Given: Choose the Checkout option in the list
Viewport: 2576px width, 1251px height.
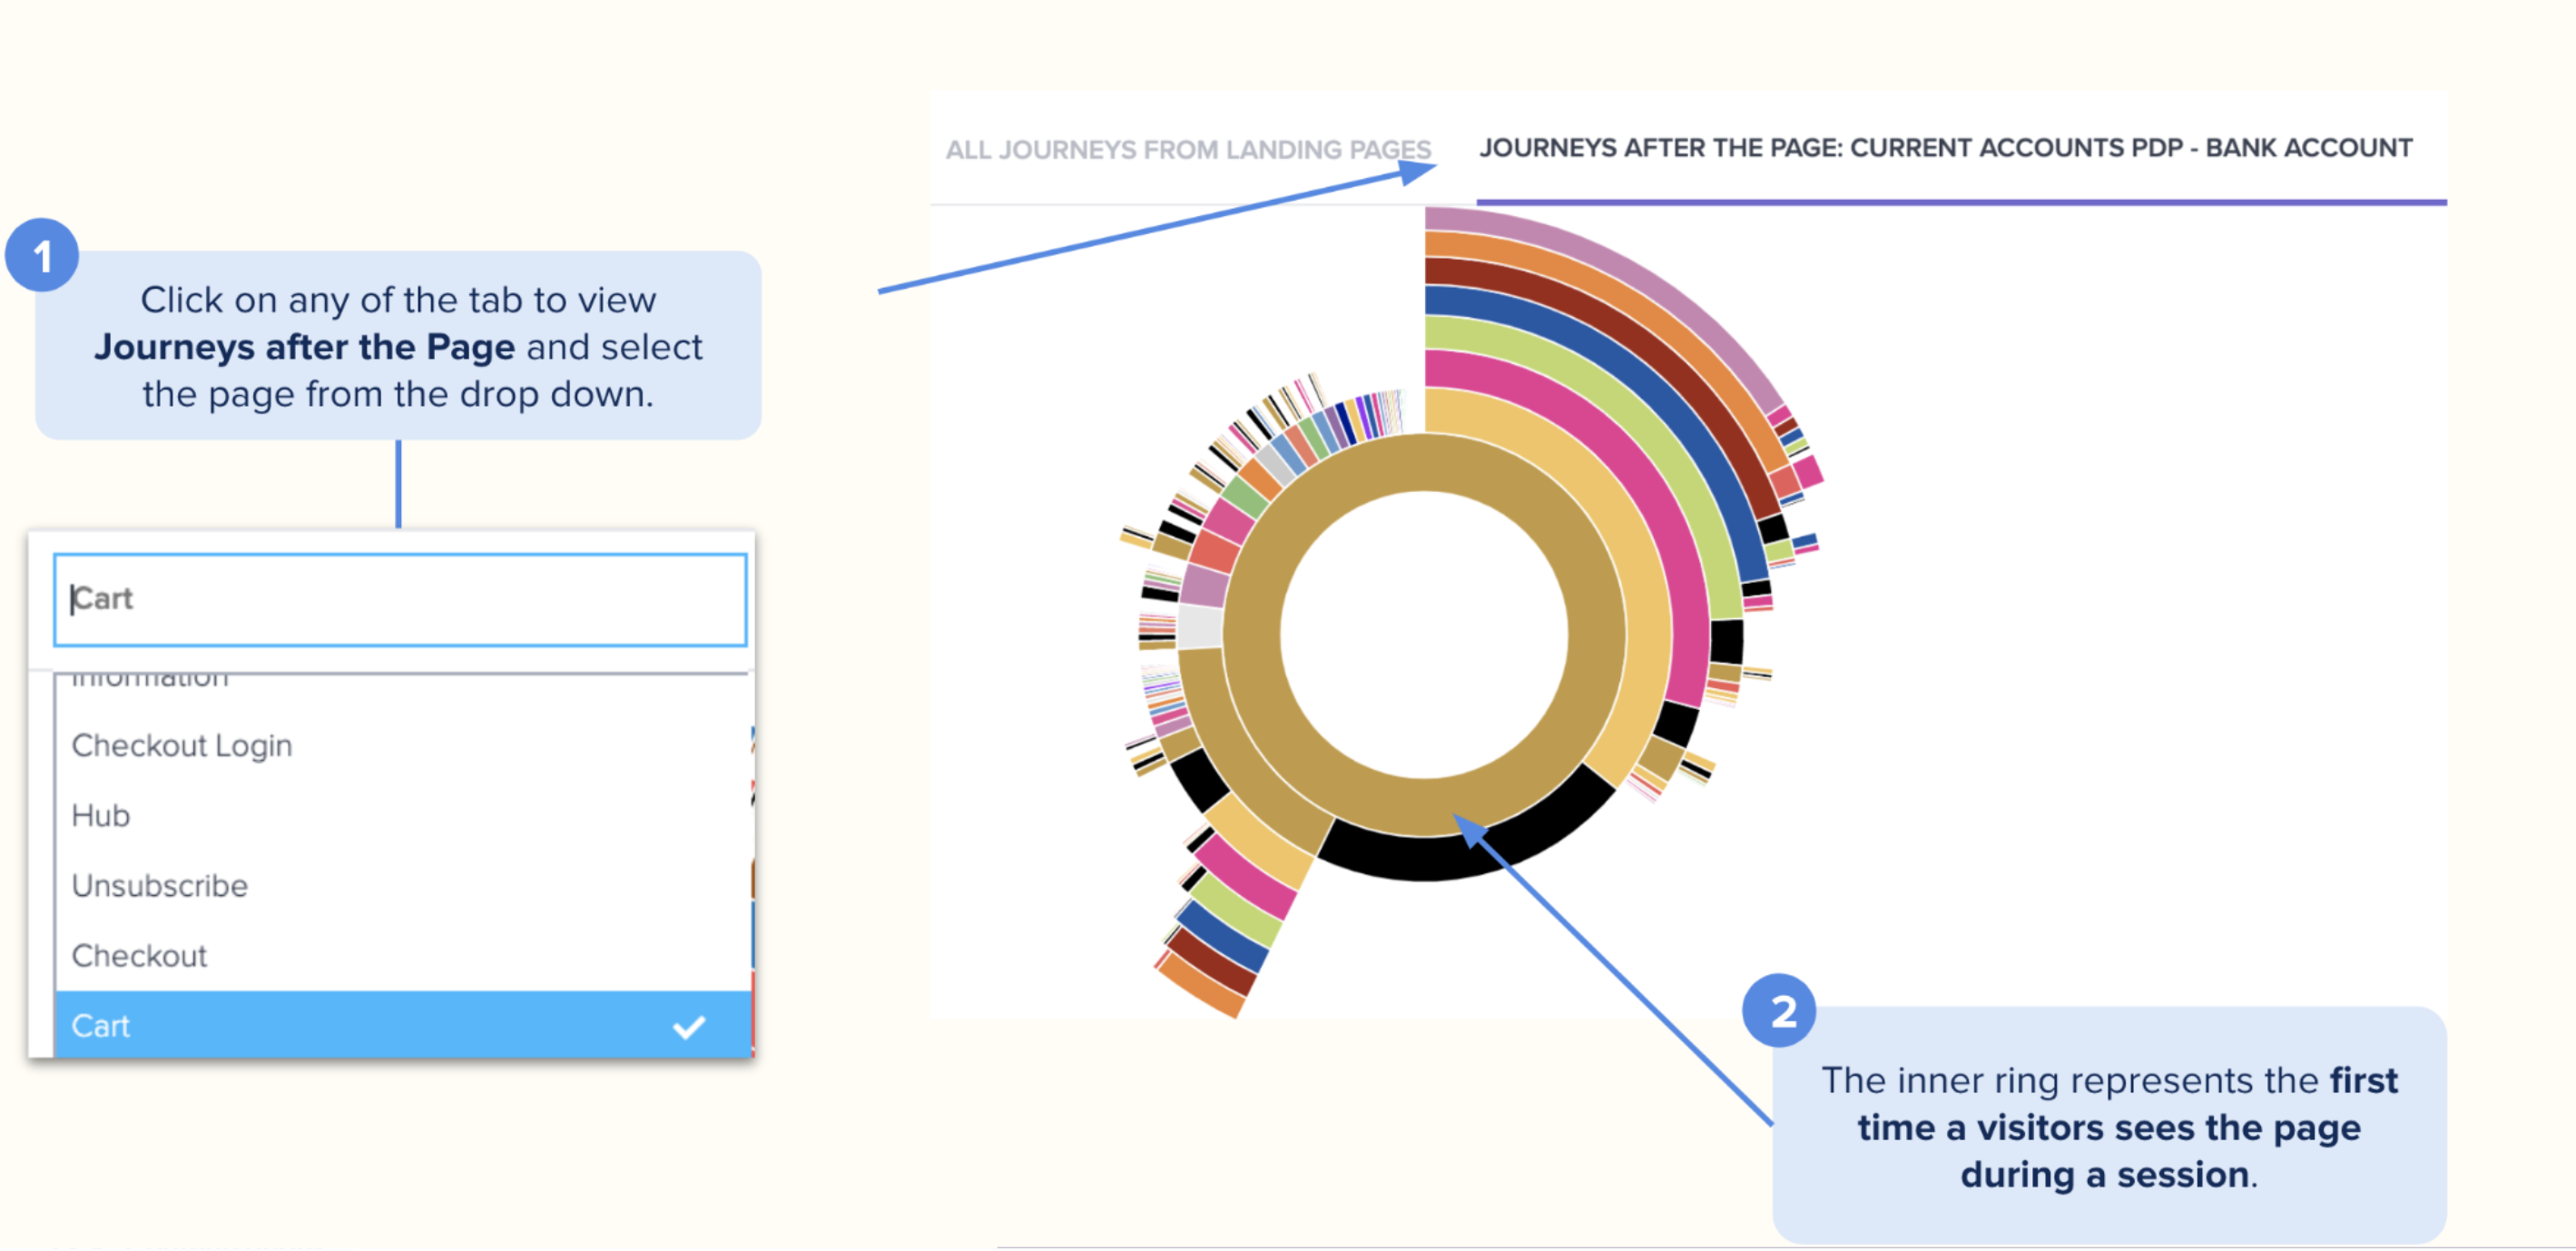Looking at the screenshot, I should [x=140, y=956].
